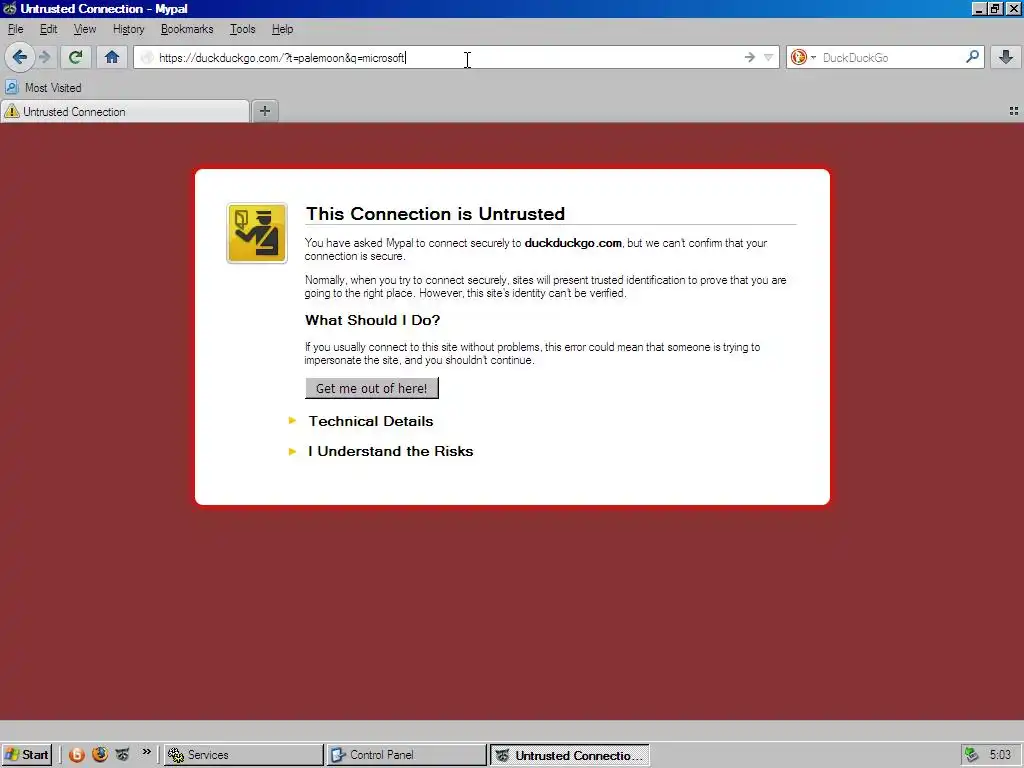
Task: Open the DuckDuckGo search engine selector
Action: (x=803, y=57)
